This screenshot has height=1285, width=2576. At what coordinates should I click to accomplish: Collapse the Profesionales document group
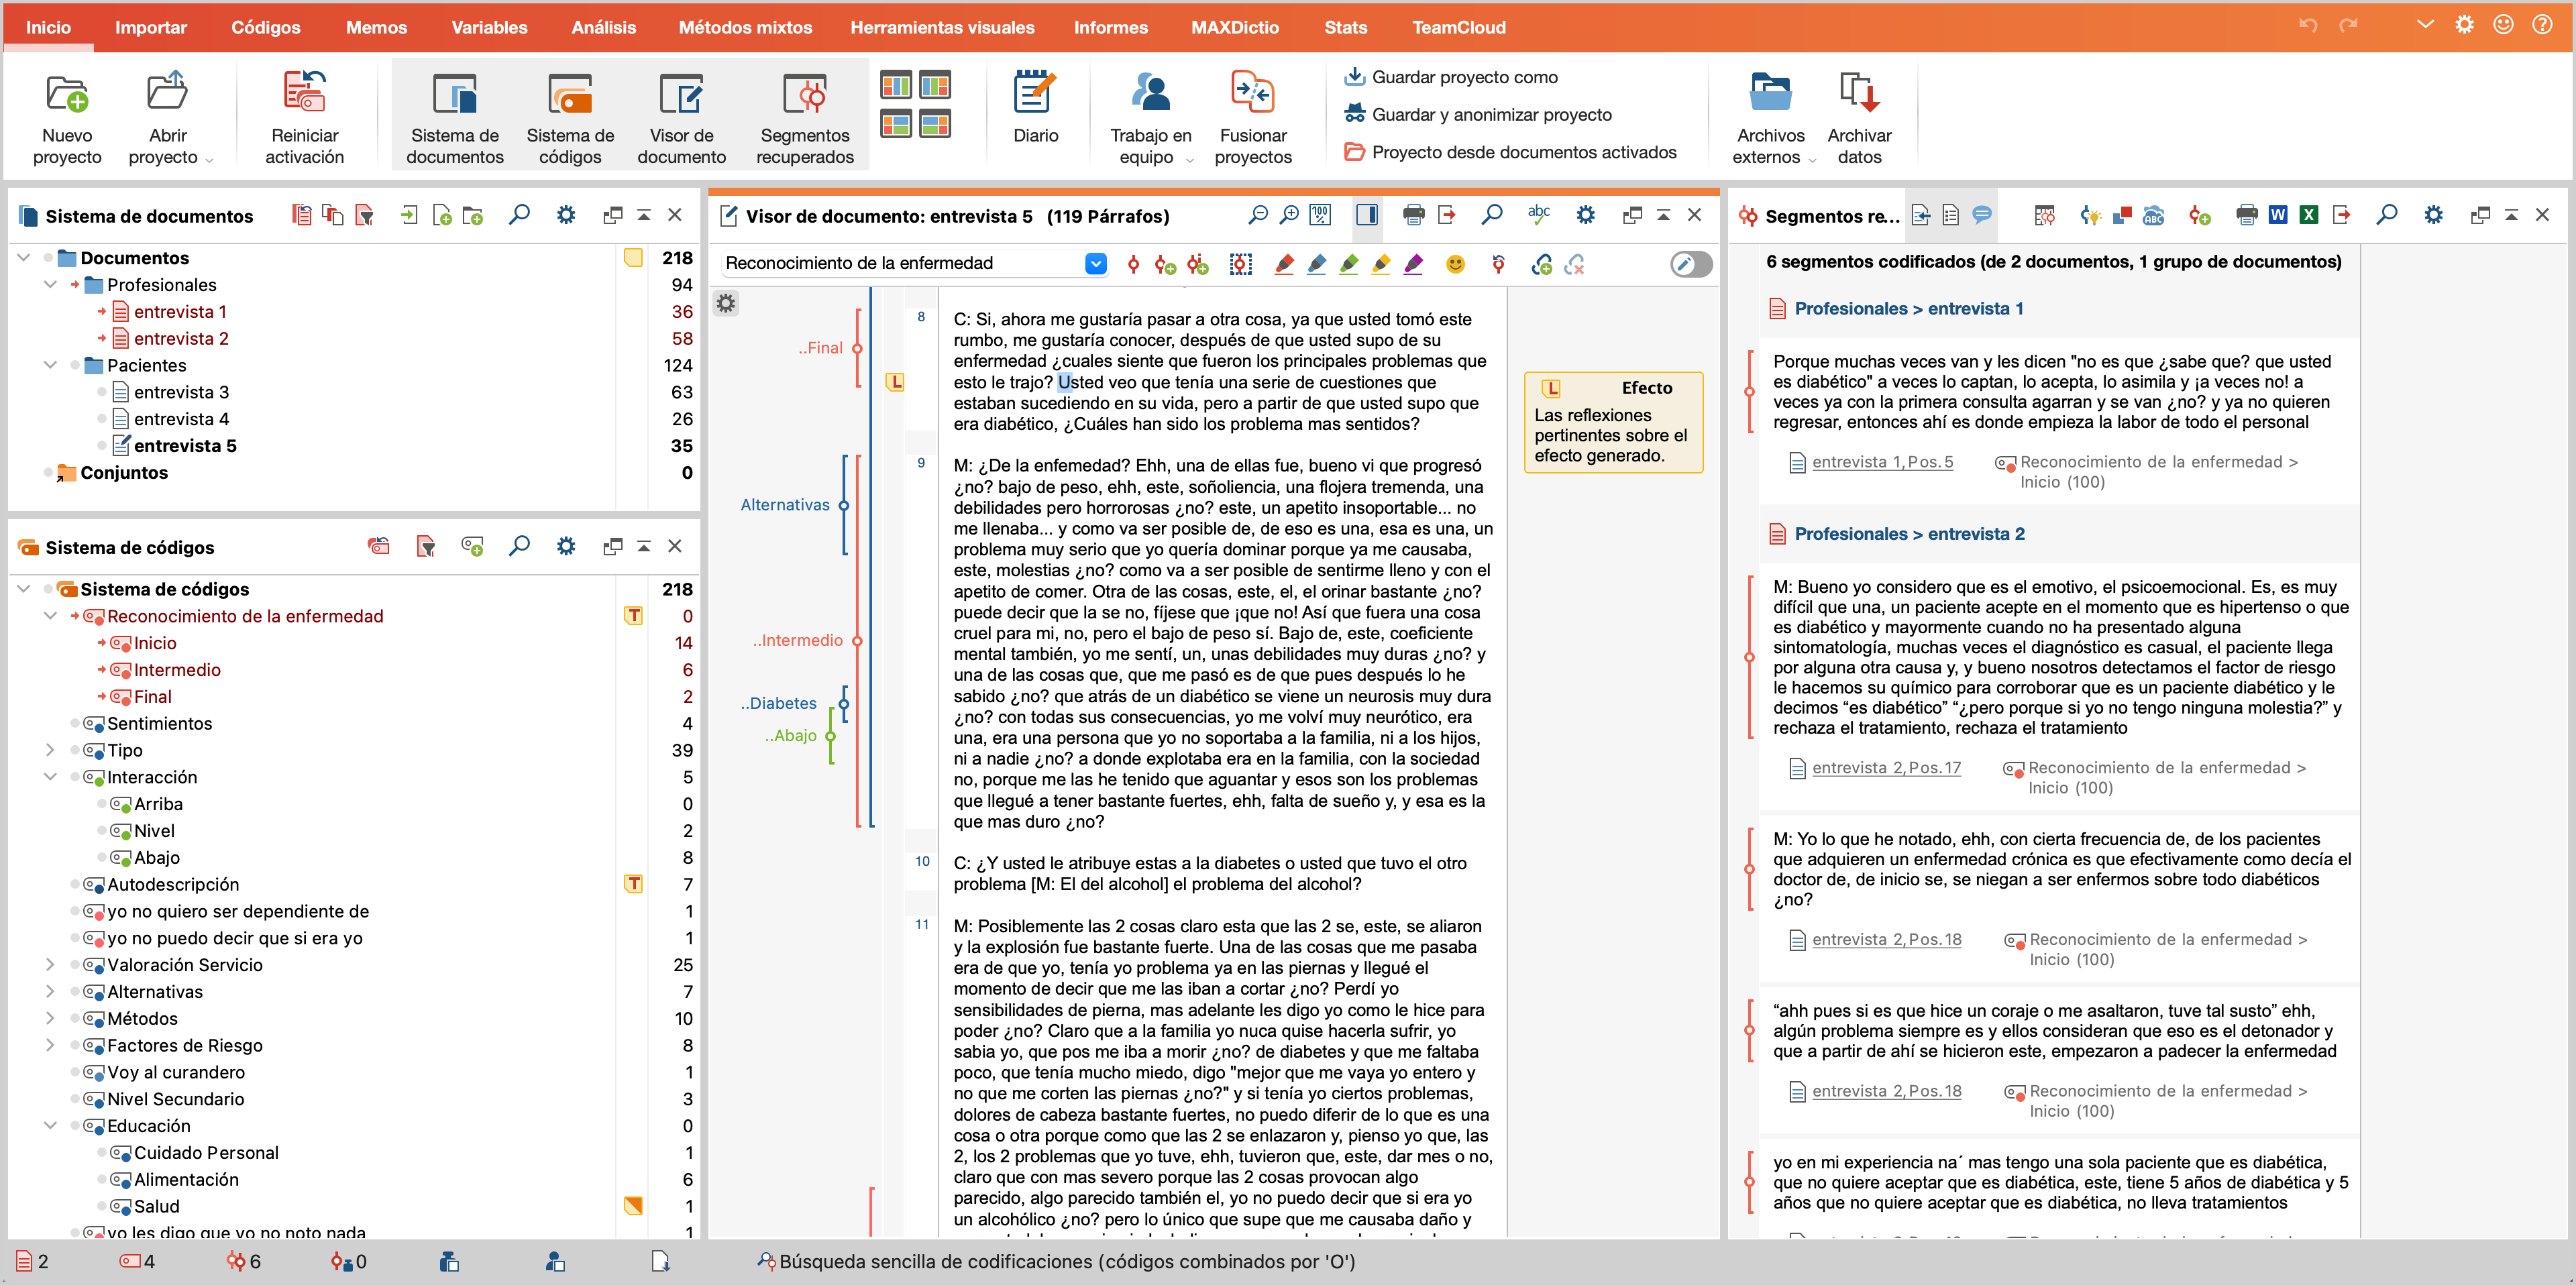[50, 285]
